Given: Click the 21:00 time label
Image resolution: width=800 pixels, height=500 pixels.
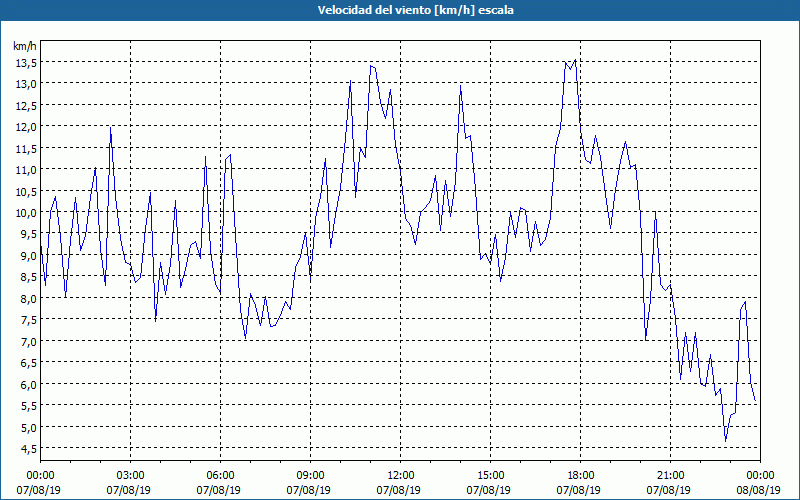Looking at the screenshot, I should click(670, 476).
